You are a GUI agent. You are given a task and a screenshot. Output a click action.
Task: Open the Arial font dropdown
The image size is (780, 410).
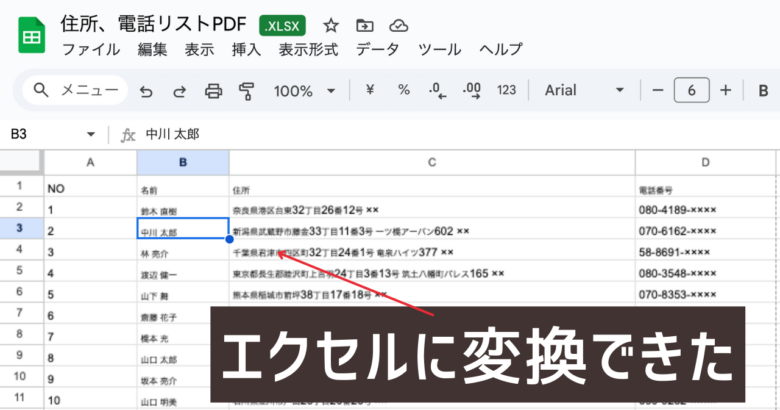[x=582, y=90]
